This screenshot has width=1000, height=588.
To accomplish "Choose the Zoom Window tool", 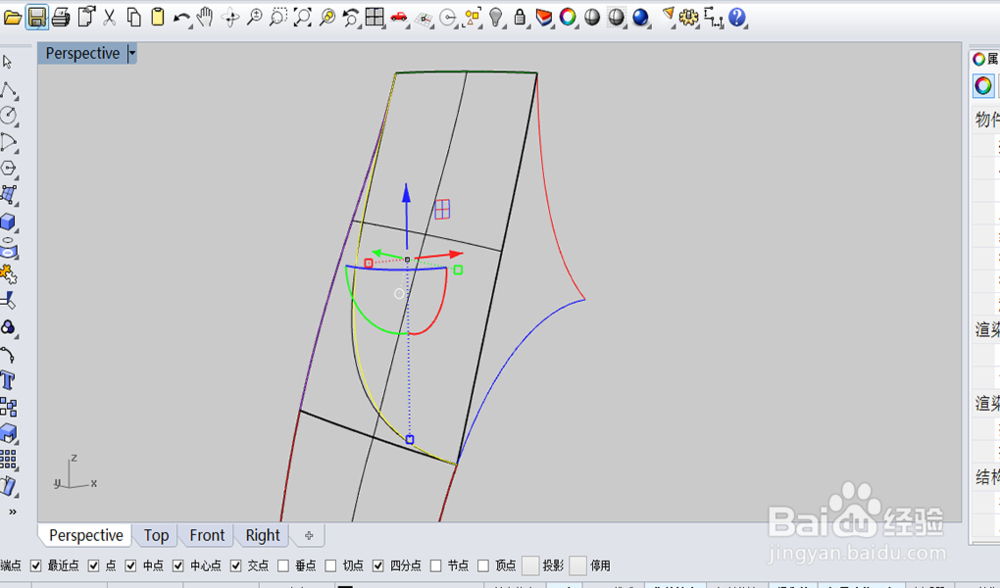I will [x=278, y=17].
